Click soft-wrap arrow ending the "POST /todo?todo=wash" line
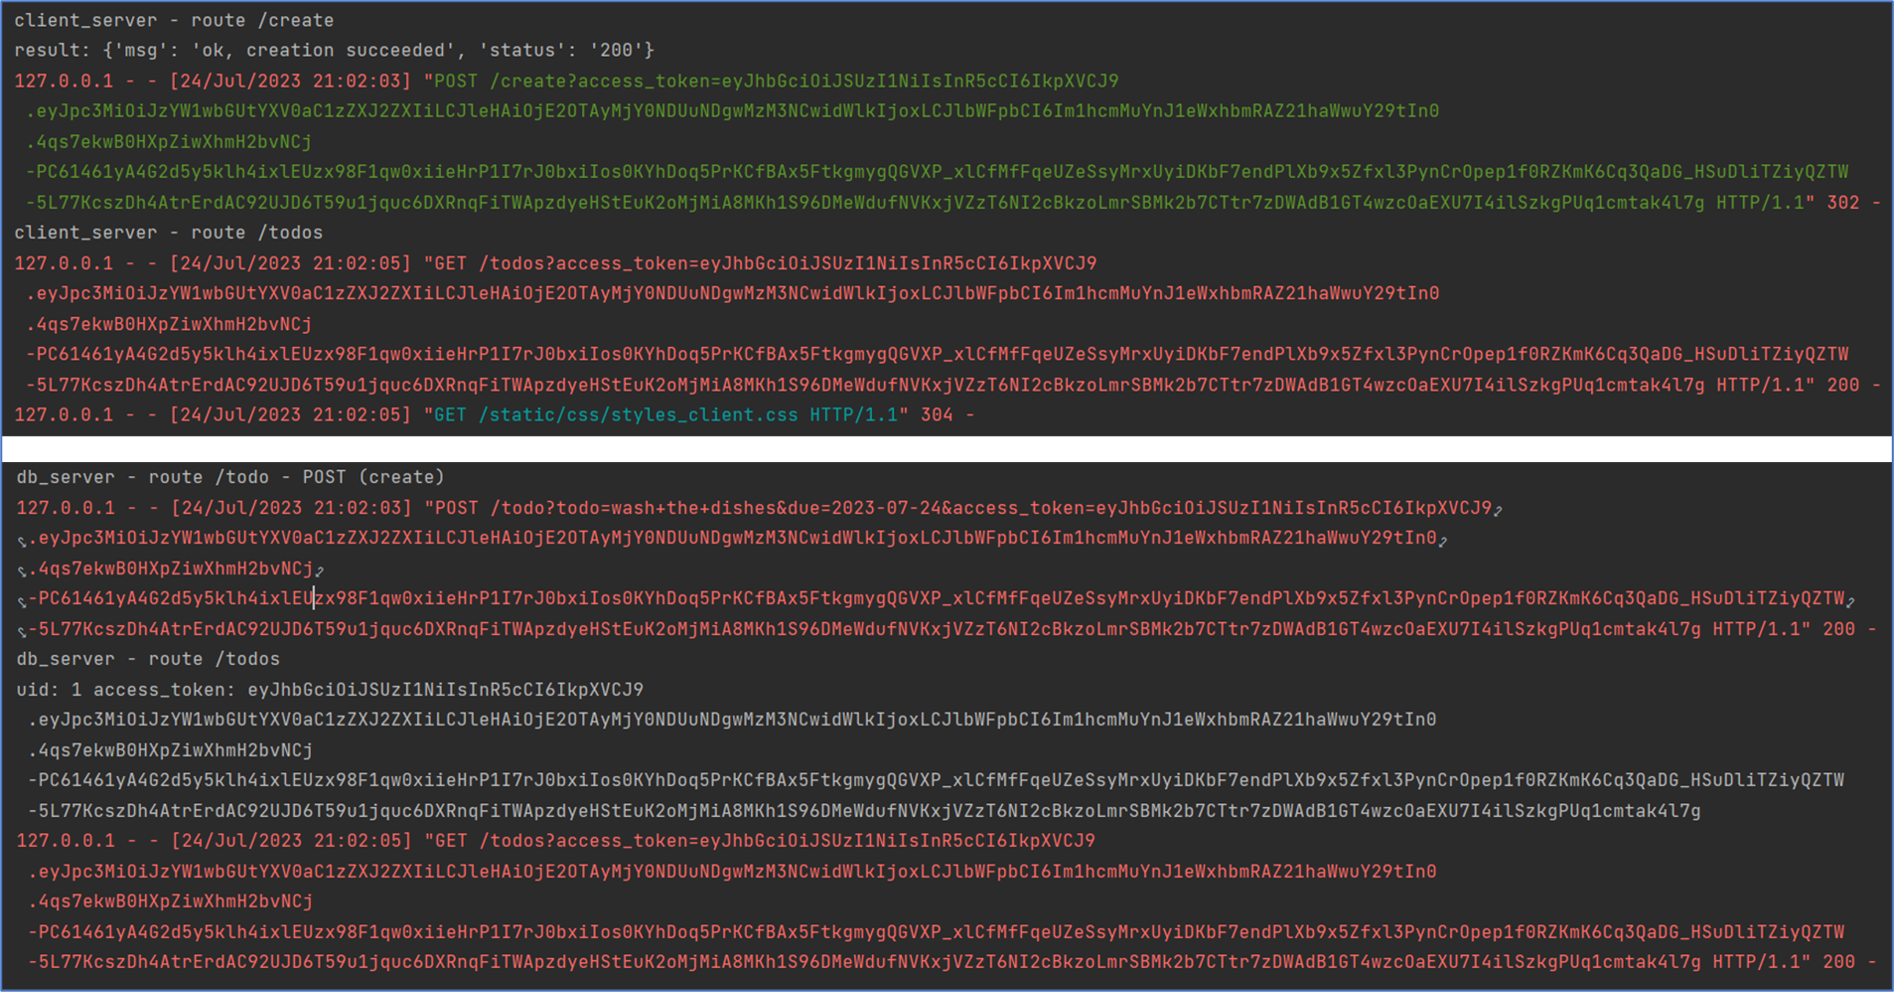This screenshot has width=1894, height=992. (1498, 510)
